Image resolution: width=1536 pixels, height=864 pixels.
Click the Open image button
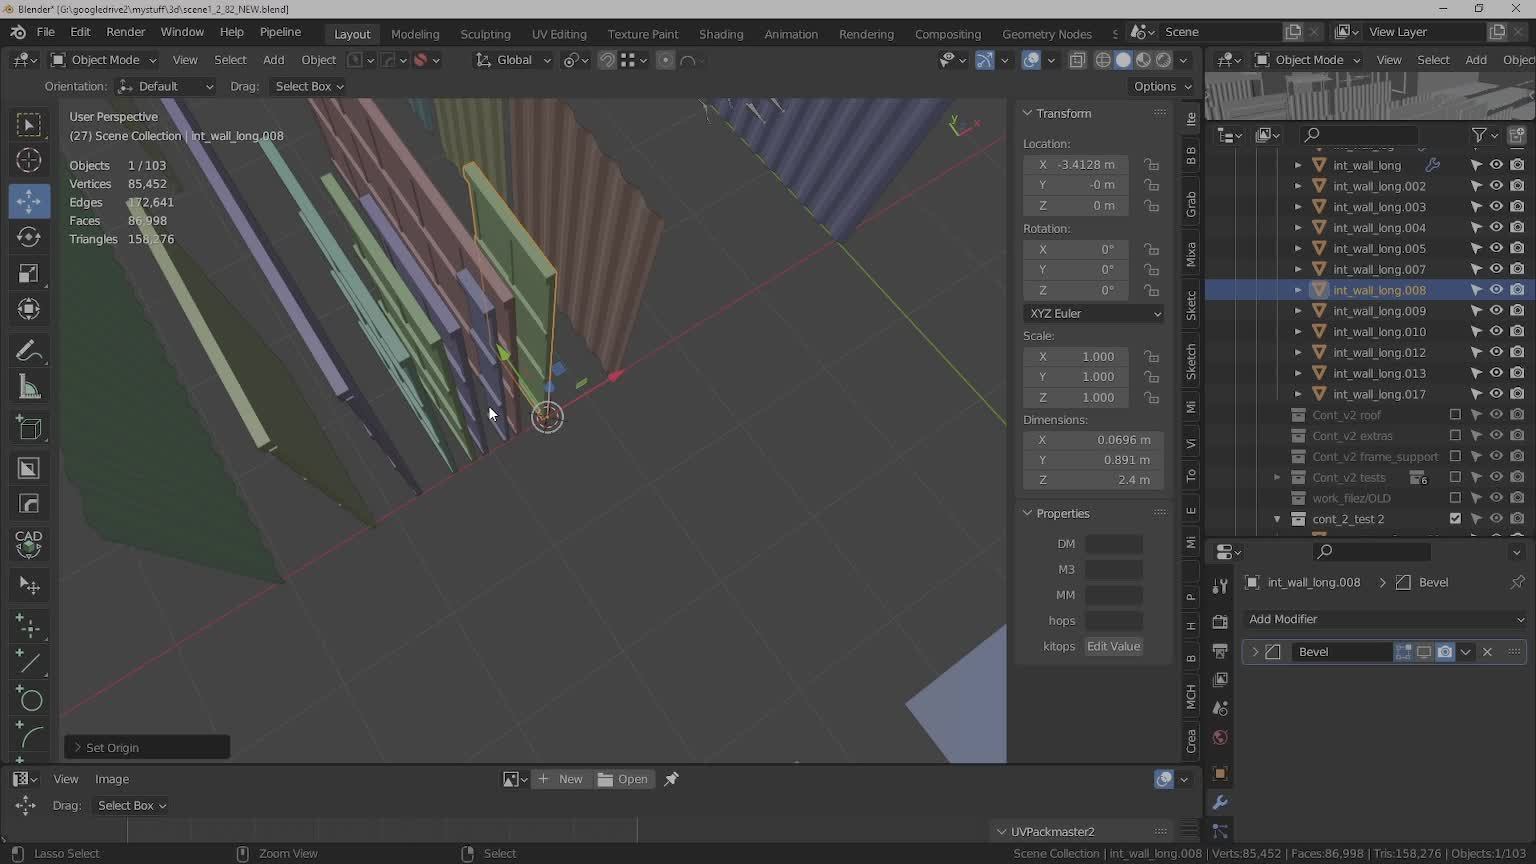point(623,779)
